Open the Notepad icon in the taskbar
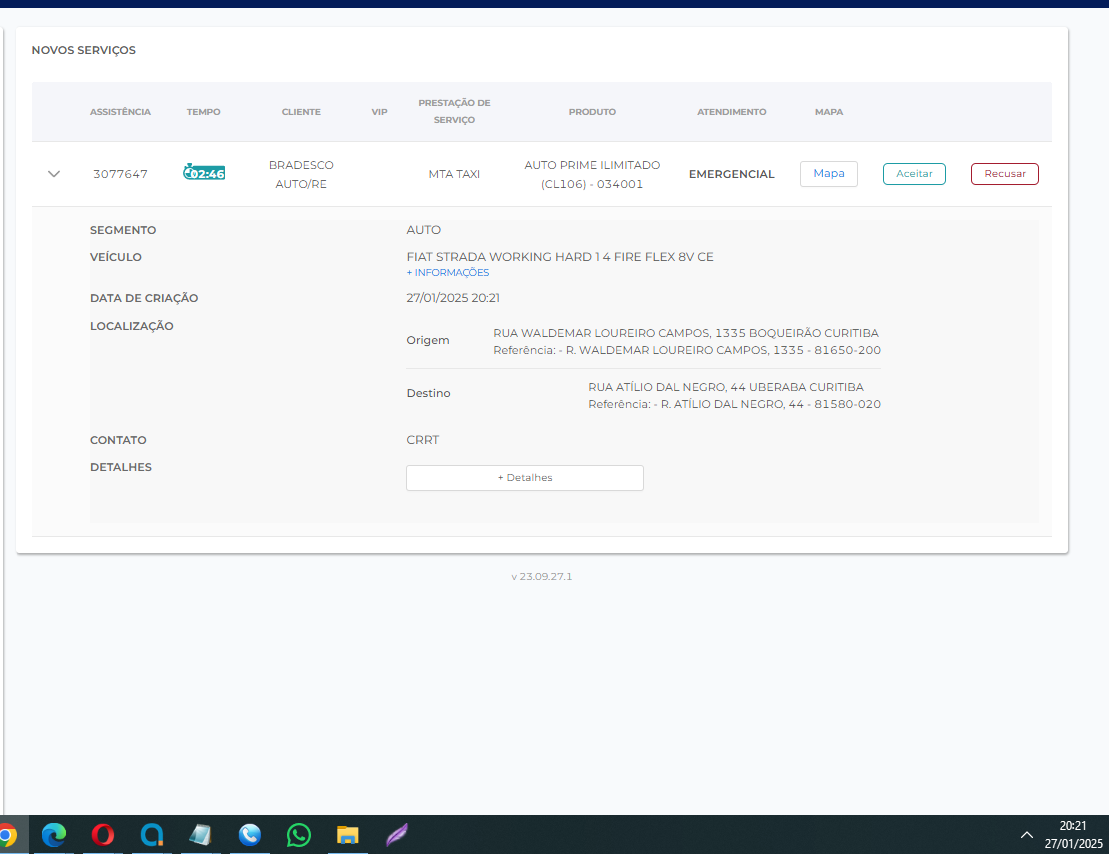The image size is (1109, 854). [x=200, y=835]
